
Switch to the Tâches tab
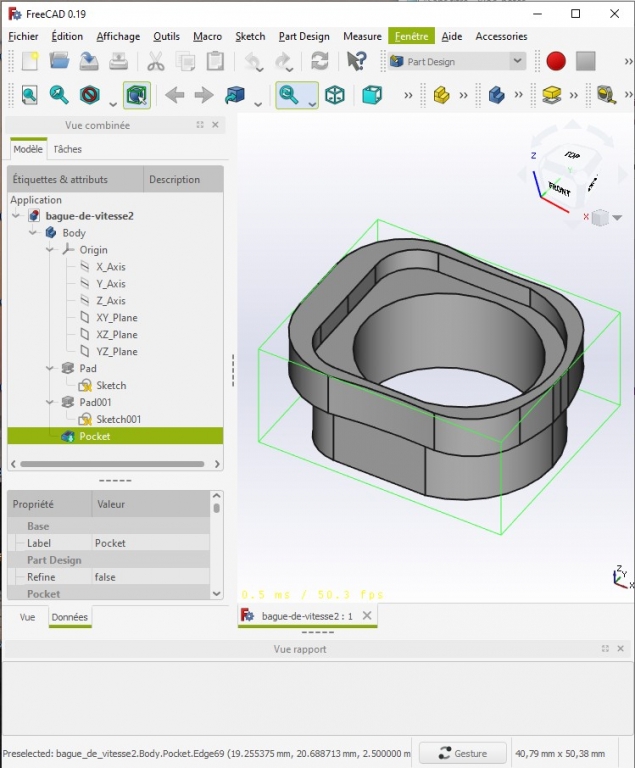(x=68, y=149)
